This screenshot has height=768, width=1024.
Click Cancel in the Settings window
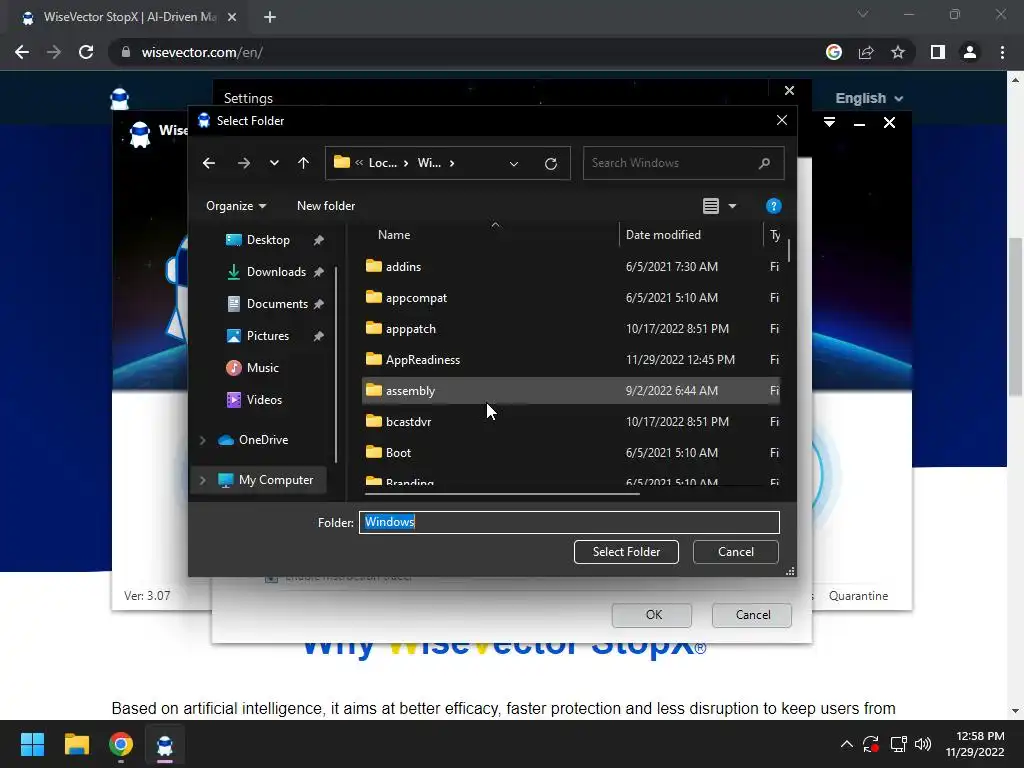point(752,615)
